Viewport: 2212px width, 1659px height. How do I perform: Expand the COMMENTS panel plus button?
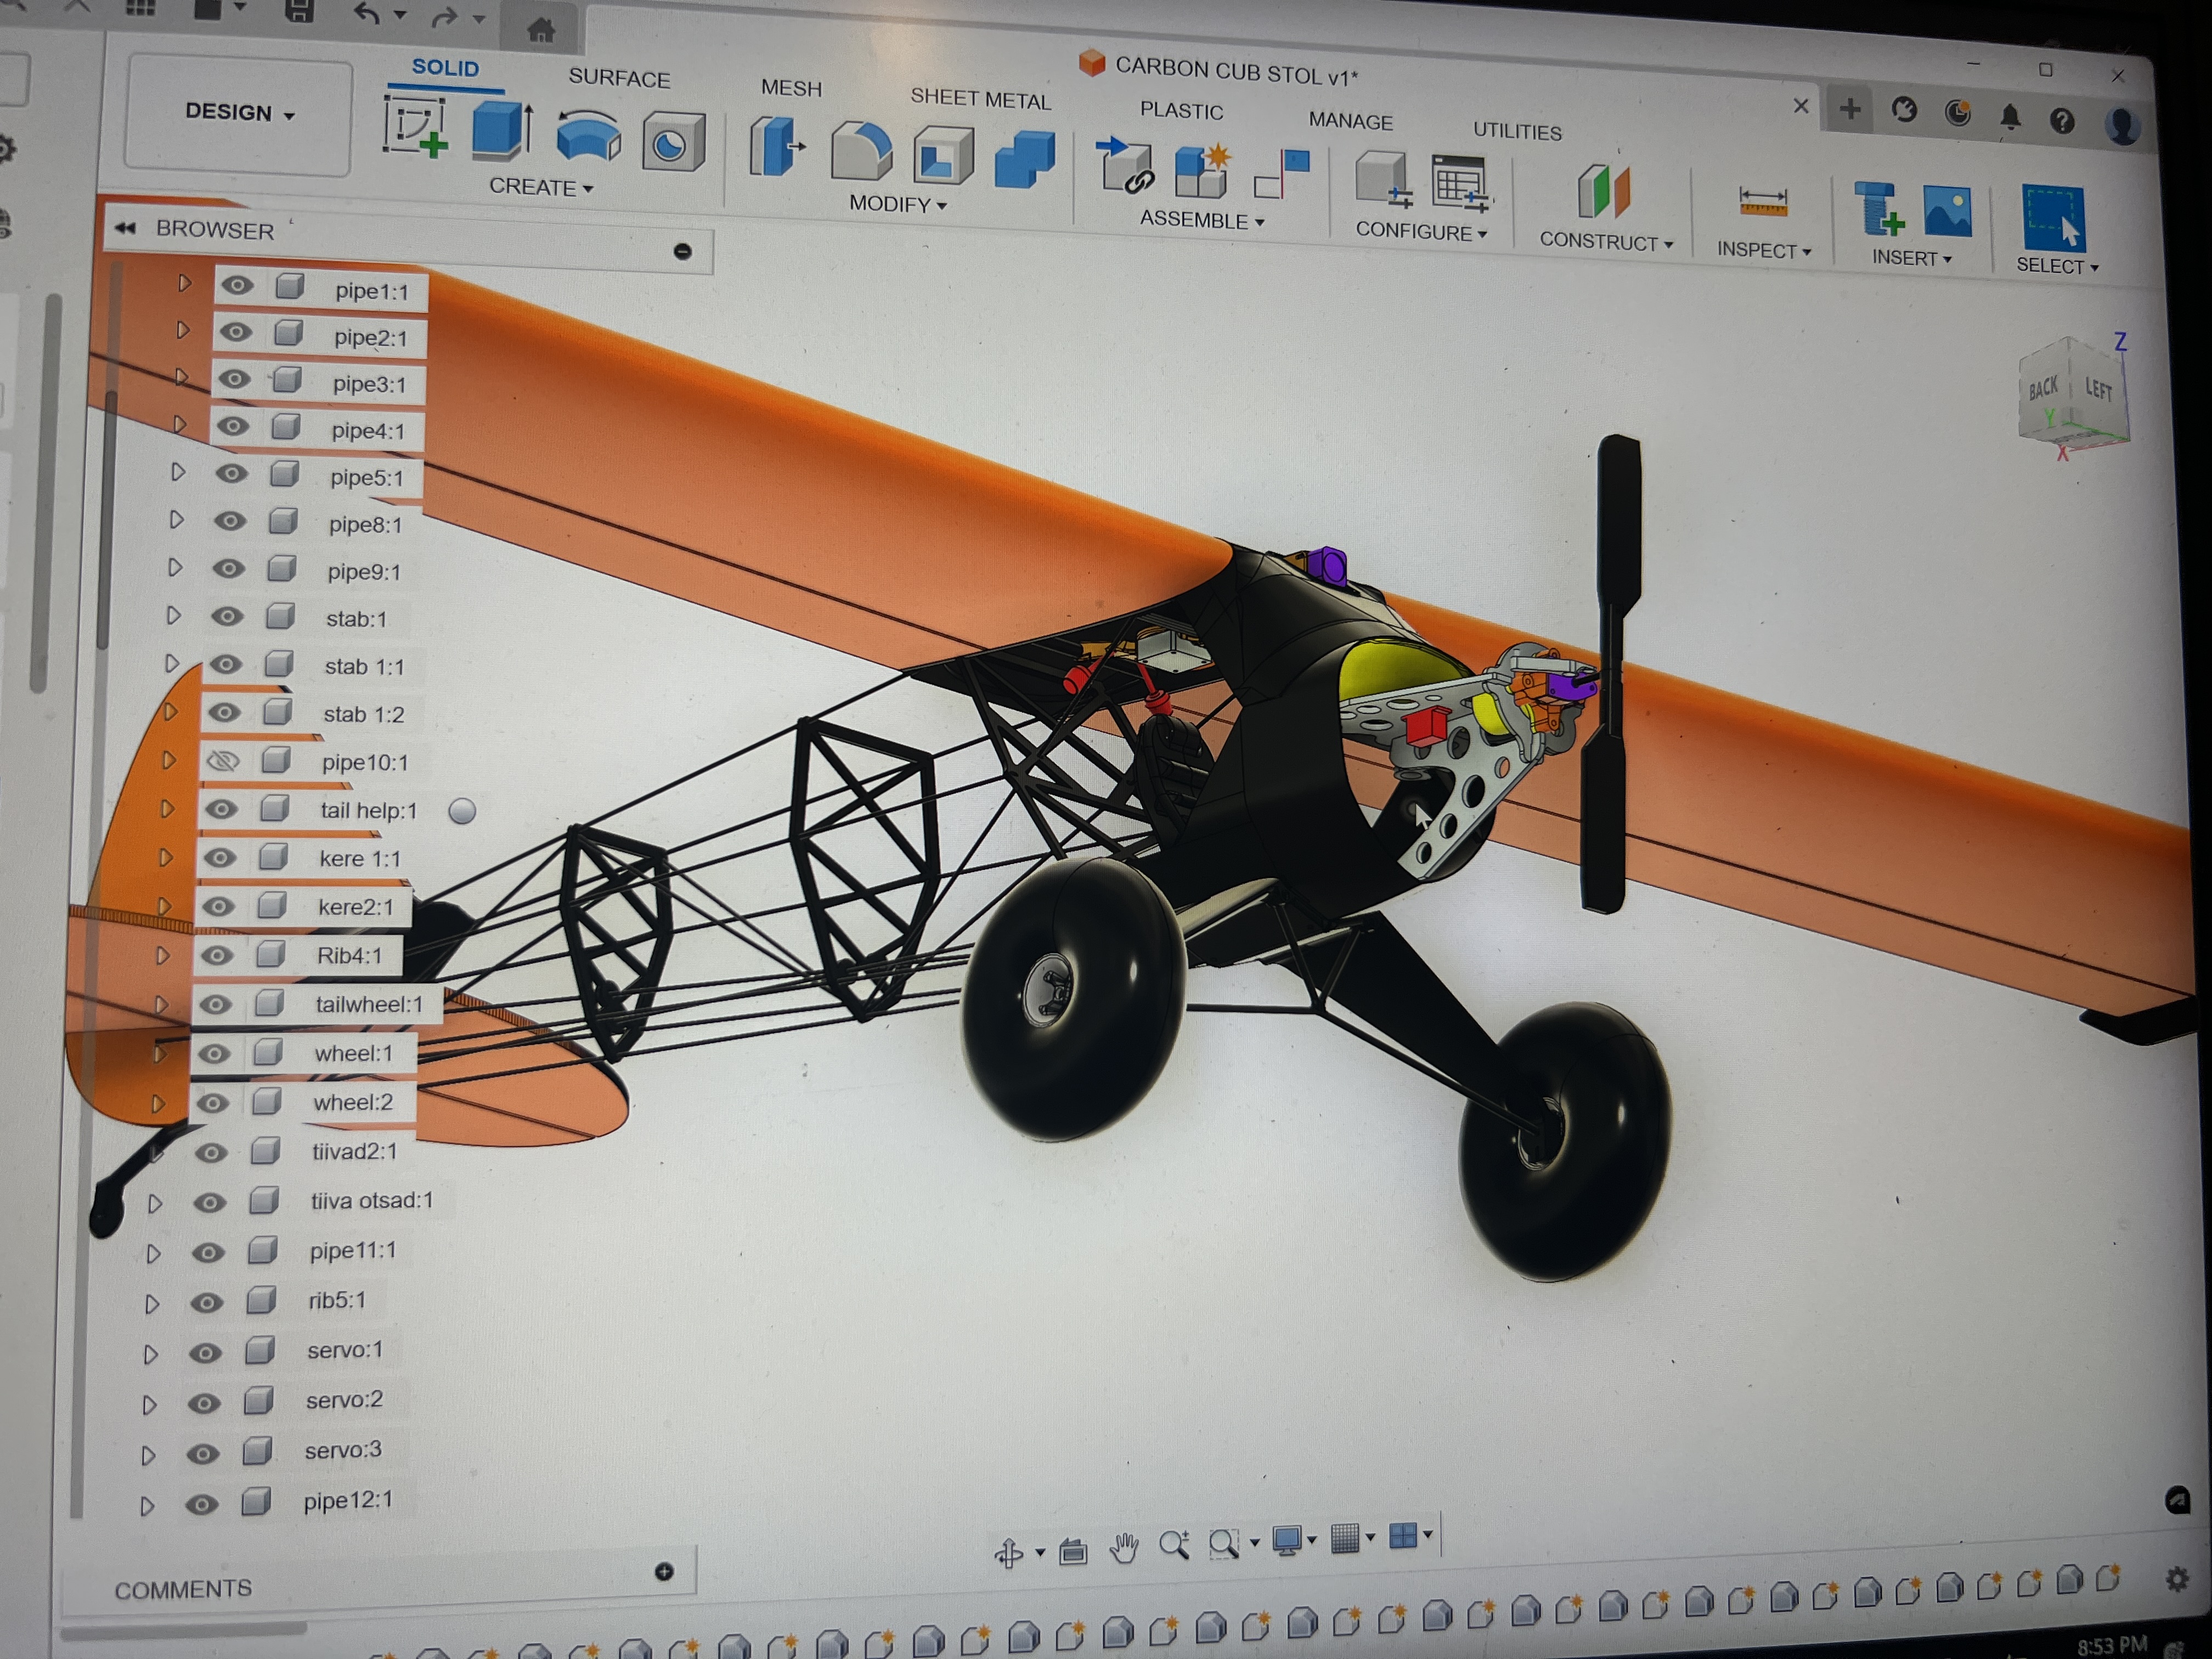(664, 1571)
